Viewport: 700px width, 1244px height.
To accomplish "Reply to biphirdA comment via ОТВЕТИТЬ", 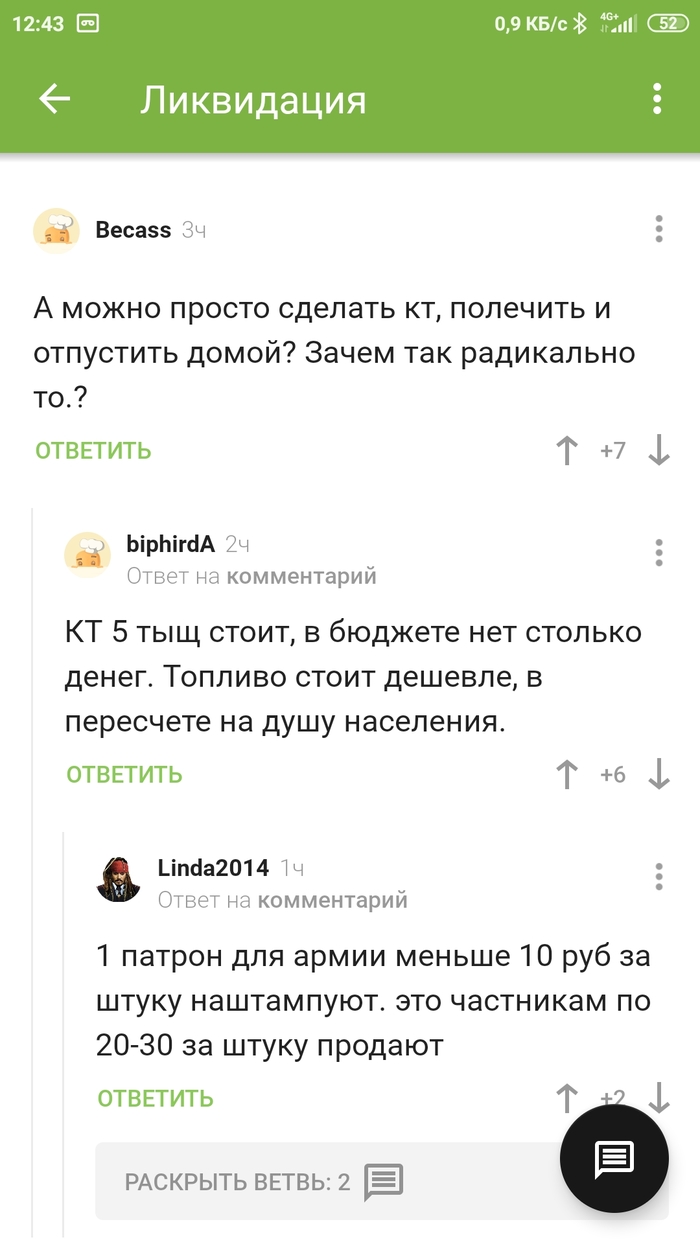I will tap(125, 775).
